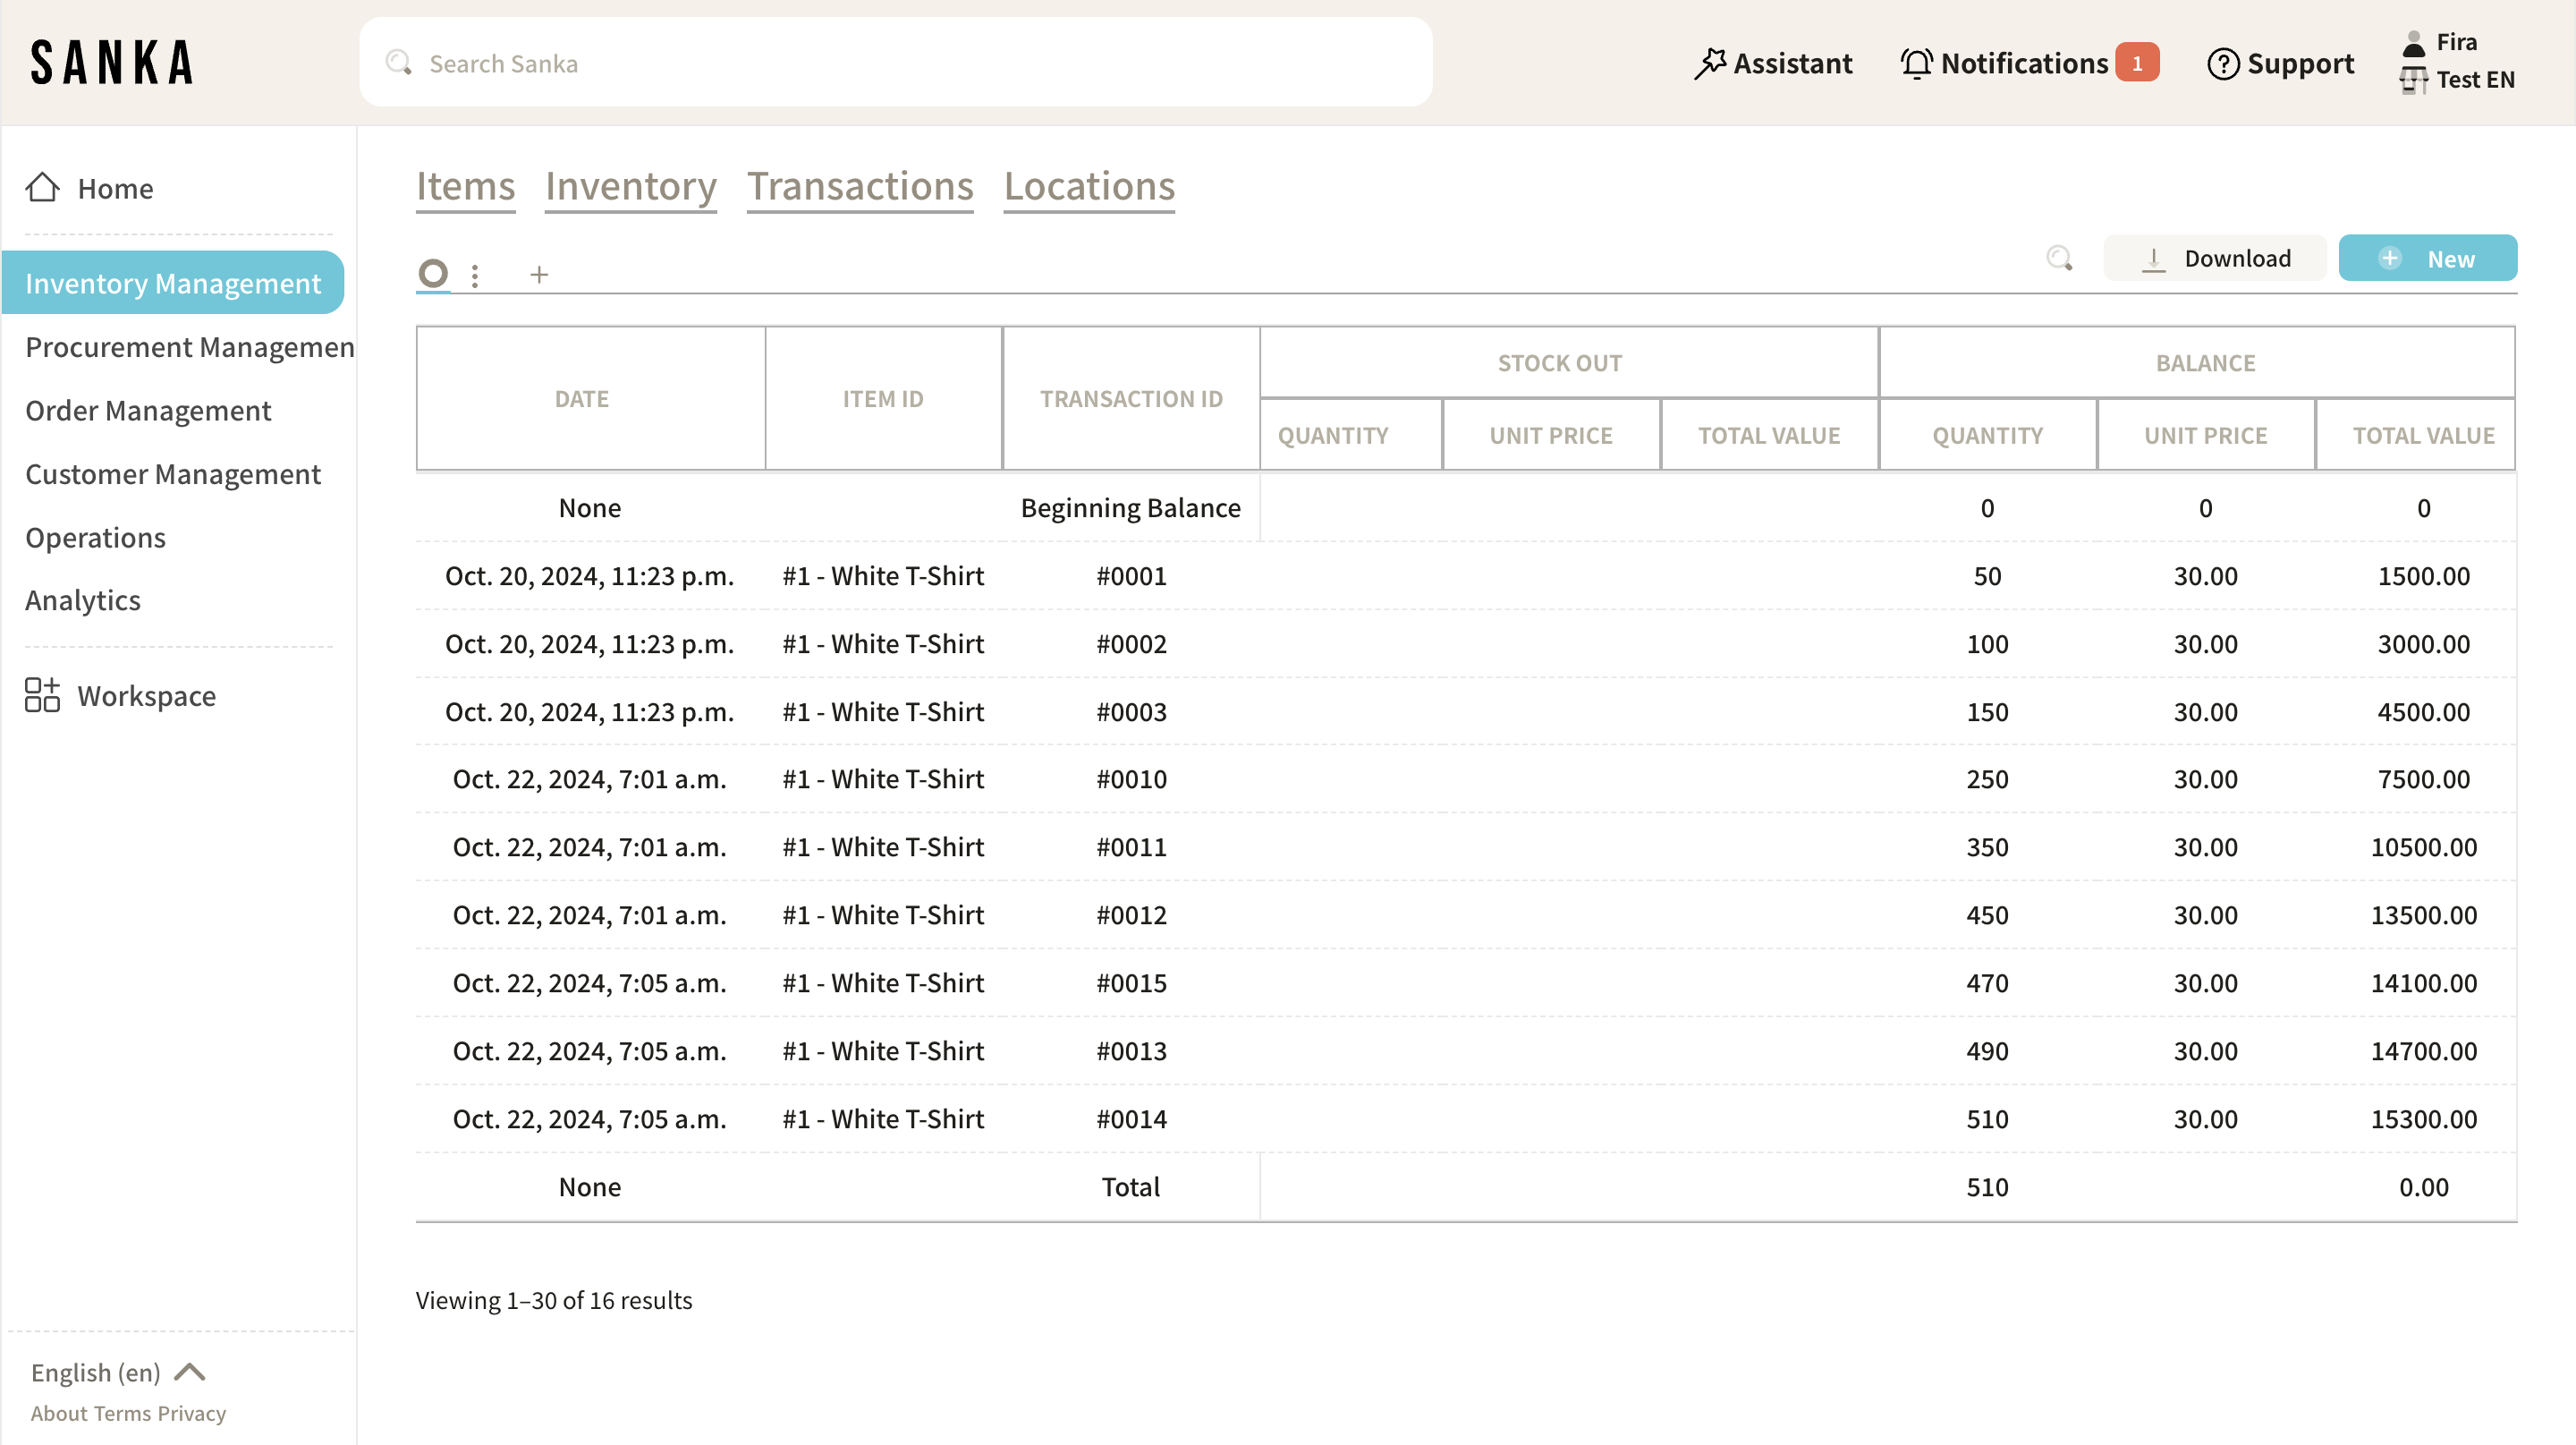Open the Analytics sidebar item
2576x1445 pixels.
(83, 600)
